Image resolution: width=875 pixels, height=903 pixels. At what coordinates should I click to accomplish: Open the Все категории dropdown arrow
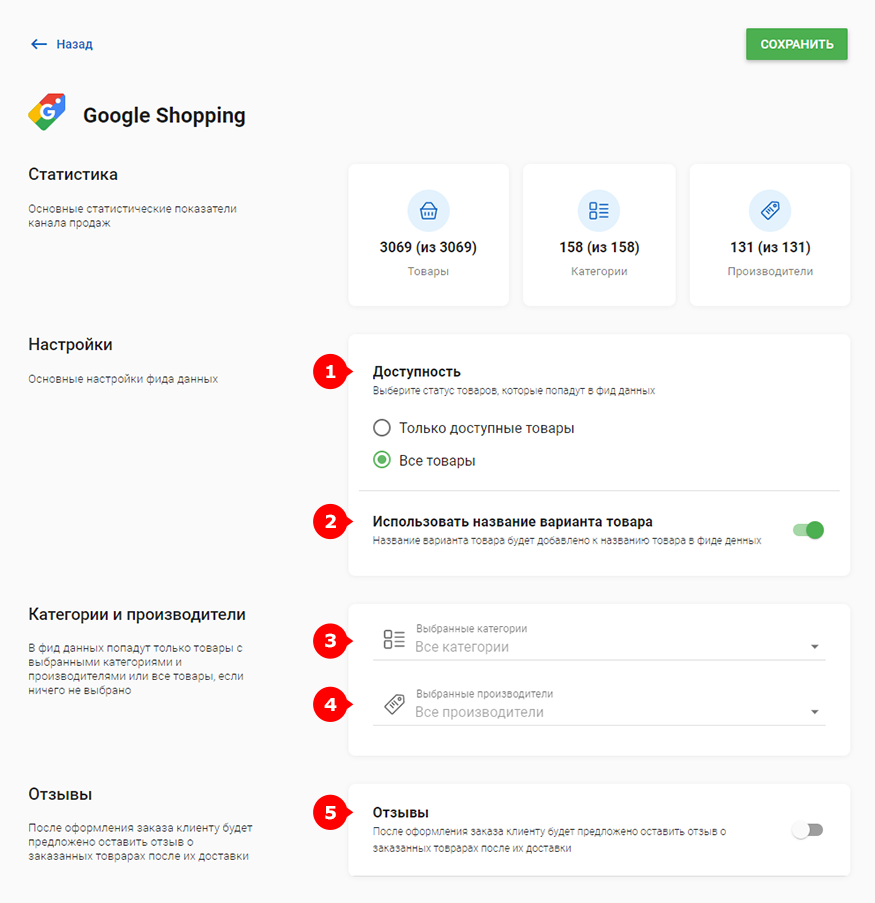click(x=815, y=647)
